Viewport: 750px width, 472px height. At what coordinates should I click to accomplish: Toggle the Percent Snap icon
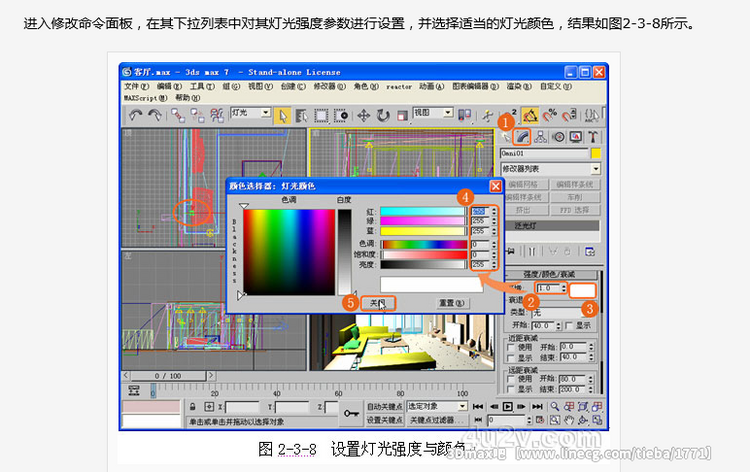pos(550,115)
